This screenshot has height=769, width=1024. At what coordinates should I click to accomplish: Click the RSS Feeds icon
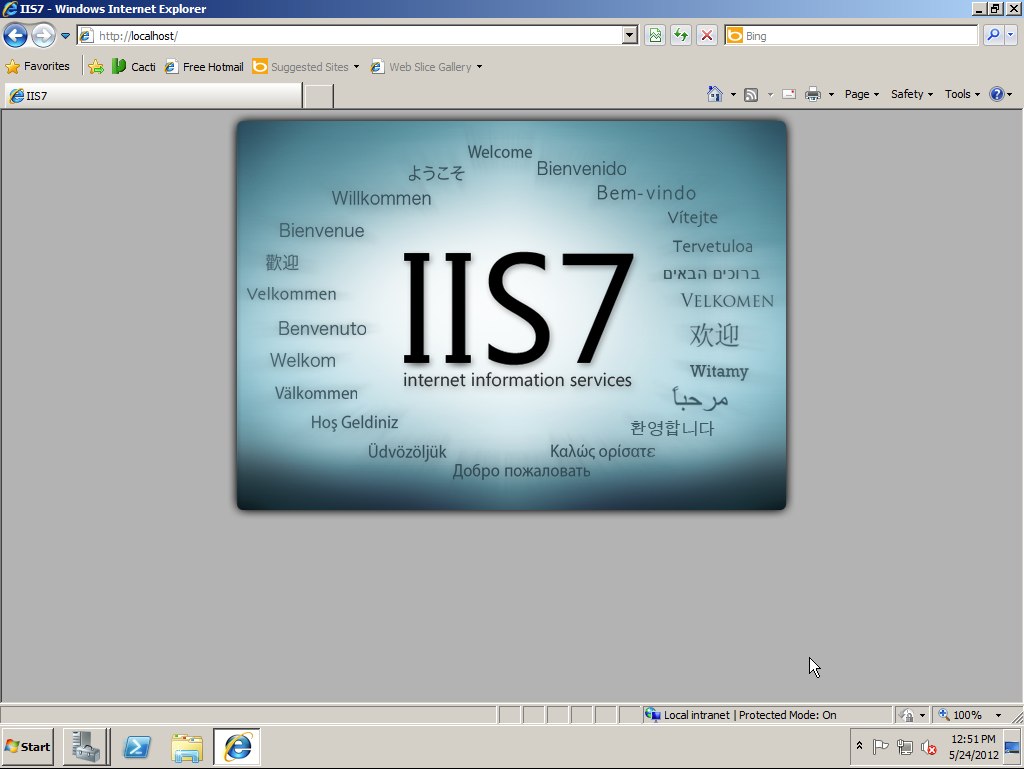coord(751,95)
